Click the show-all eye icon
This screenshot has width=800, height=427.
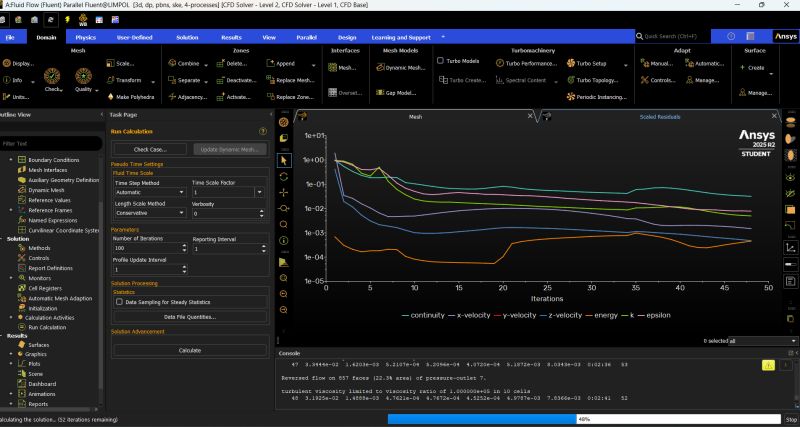coord(791,177)
